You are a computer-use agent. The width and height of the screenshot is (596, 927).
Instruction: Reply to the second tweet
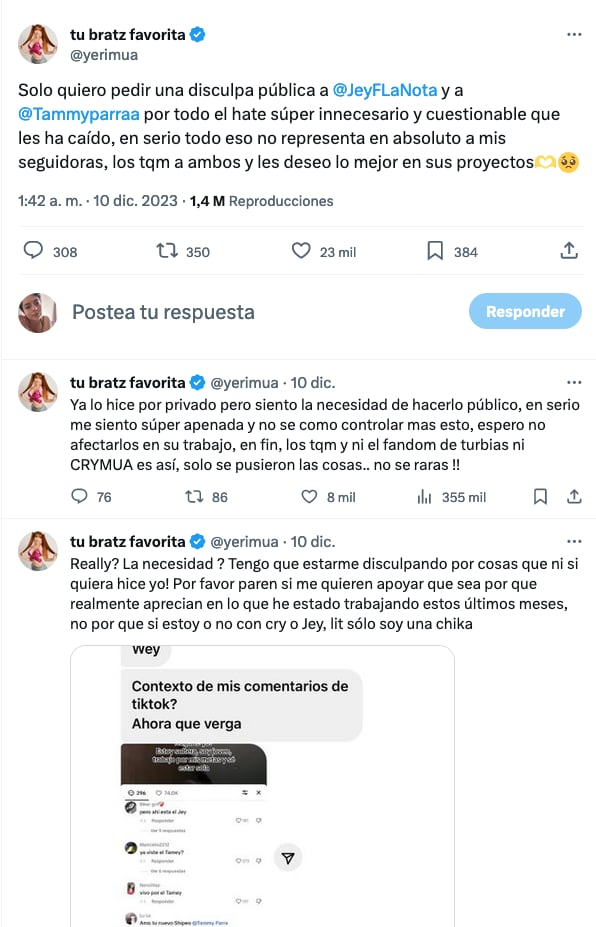[x=79, y=496]
